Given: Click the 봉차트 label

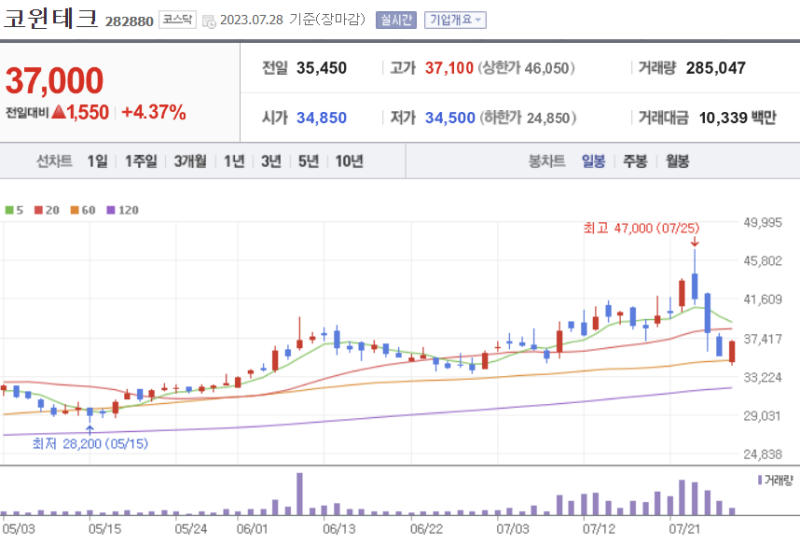Looking at the screenshot, I should click(x=546, y=161).
